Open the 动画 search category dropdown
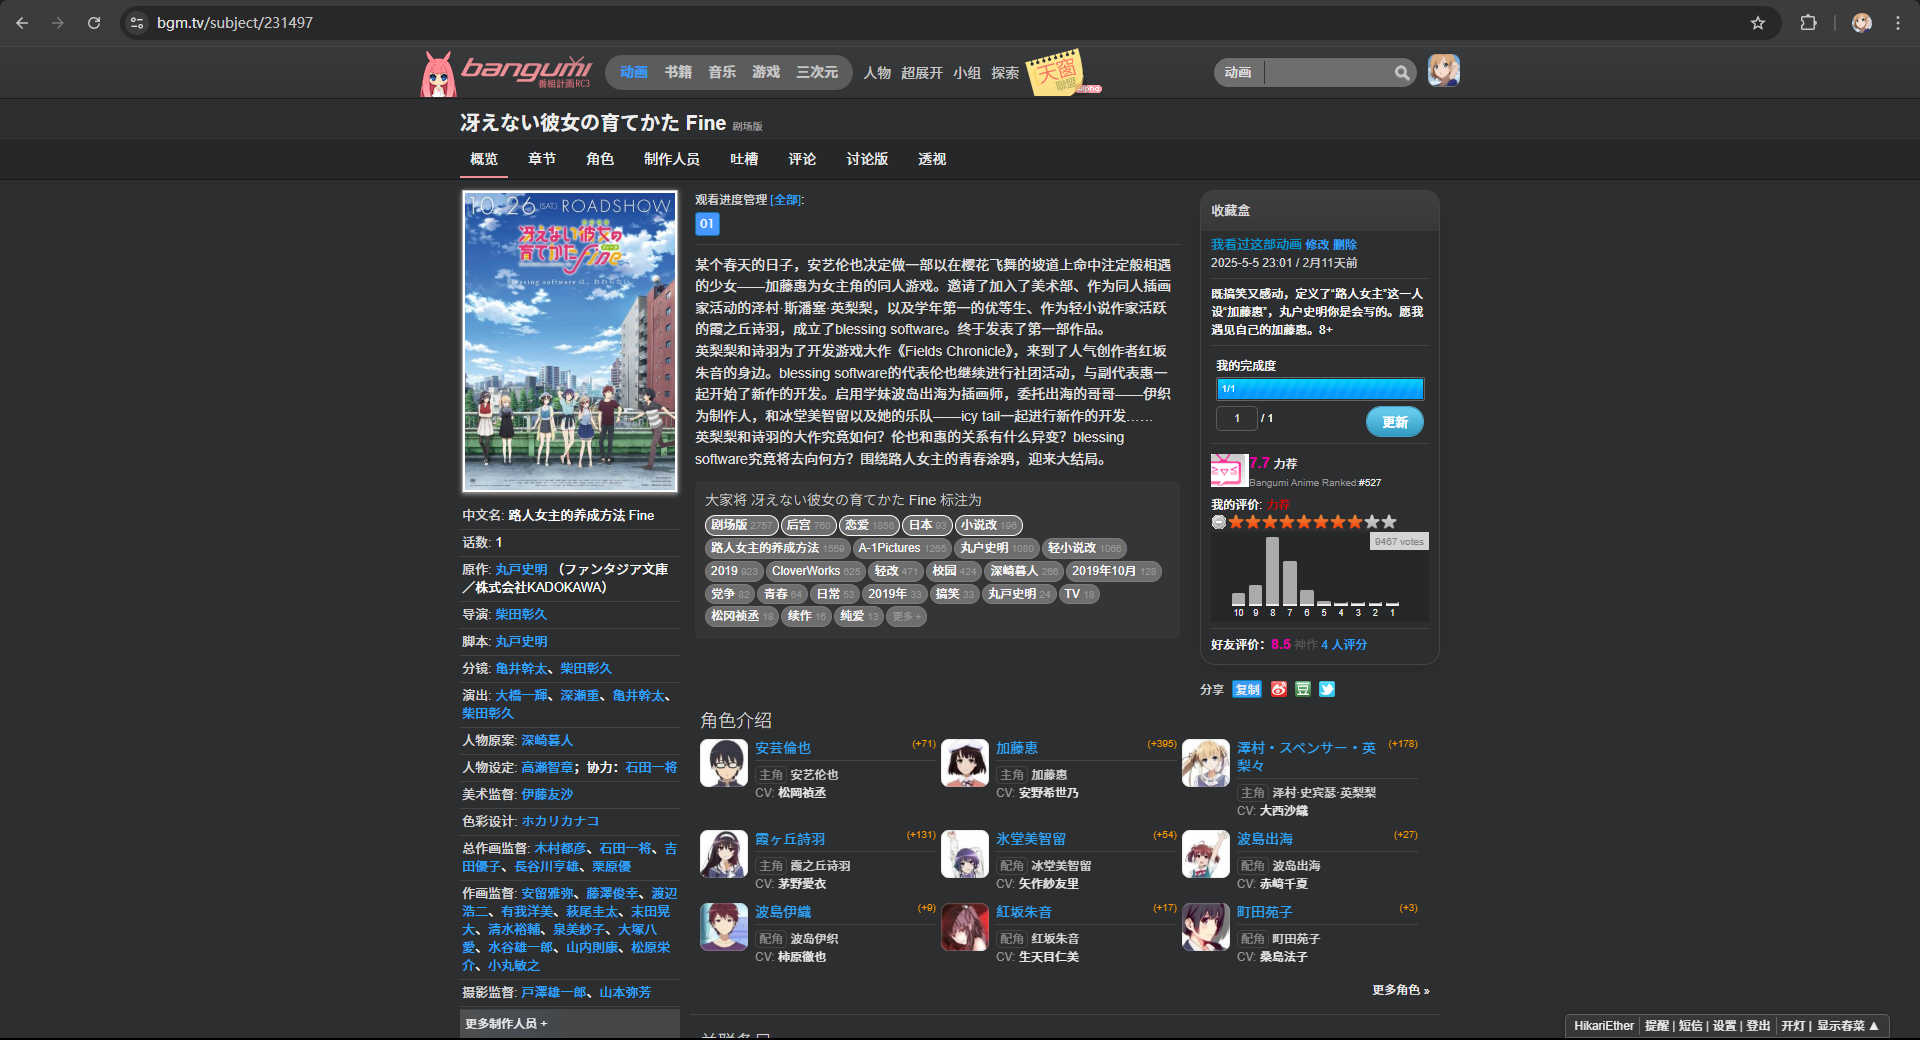Viewport: 1920px width, 1040px height. (1238, 72)
